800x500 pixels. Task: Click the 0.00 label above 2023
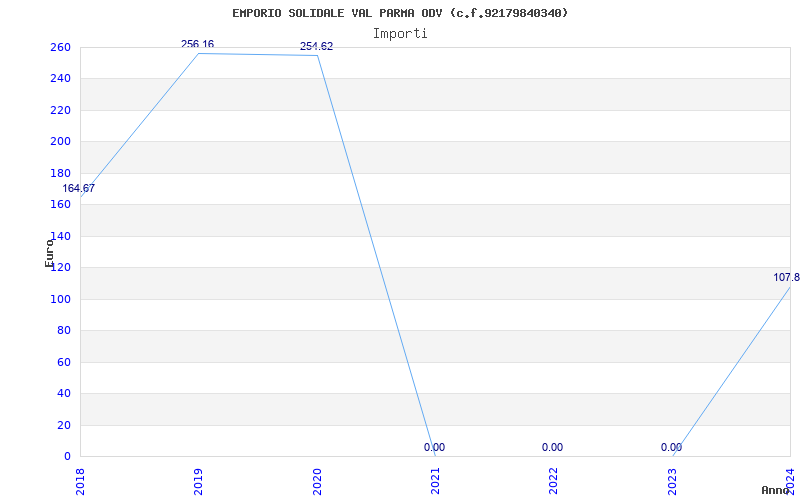671,447
